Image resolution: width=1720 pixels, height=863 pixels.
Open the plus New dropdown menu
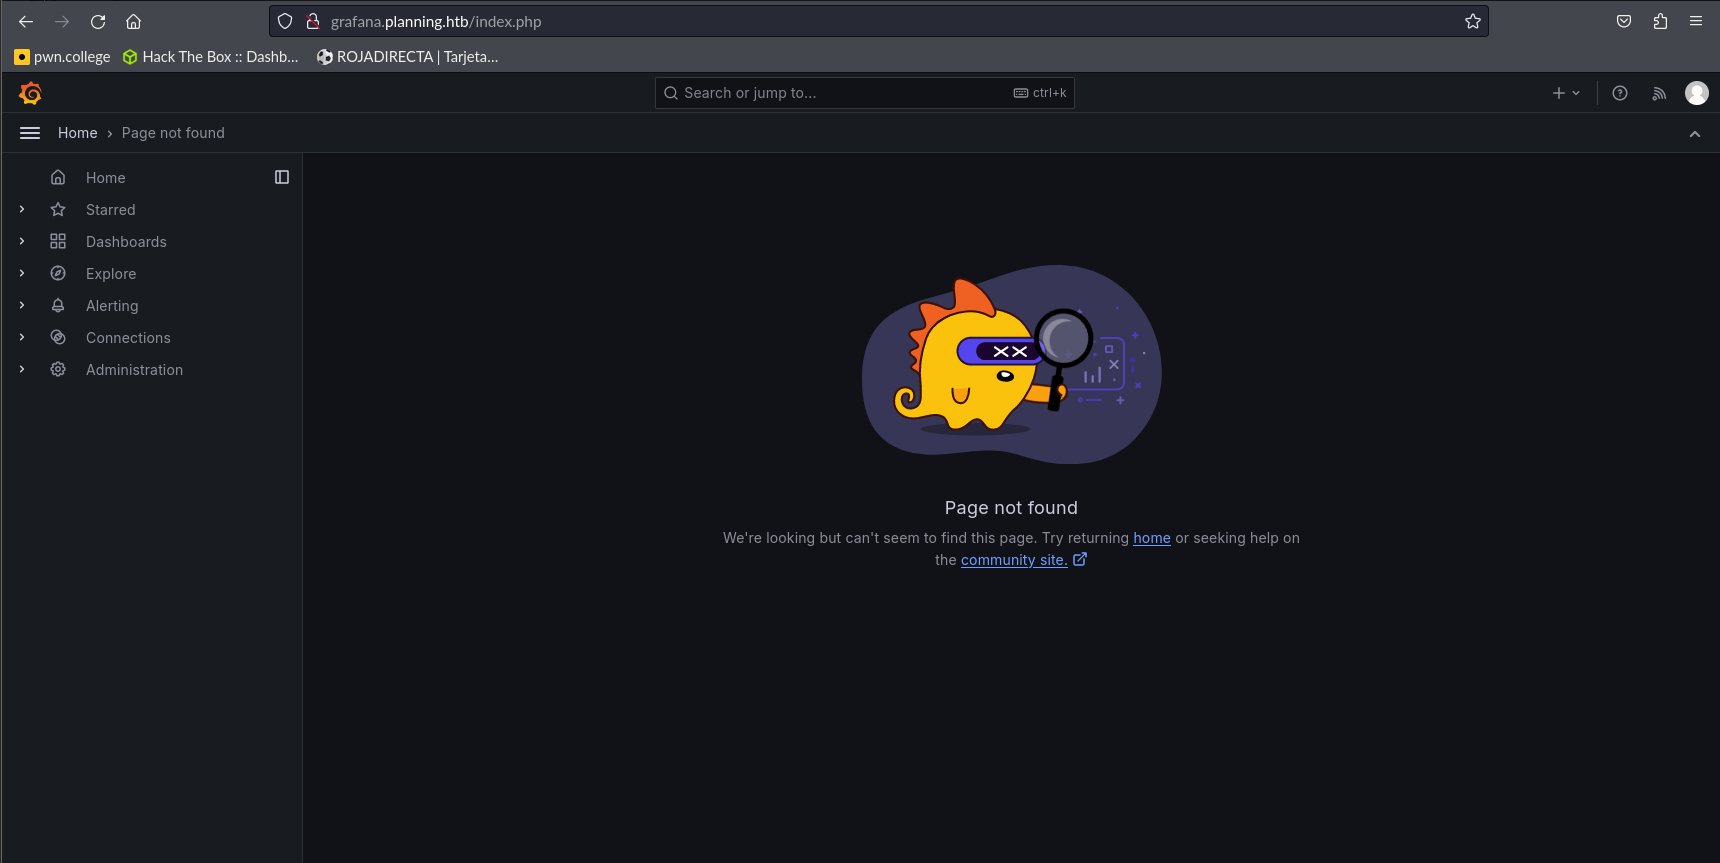point(1566,93)
